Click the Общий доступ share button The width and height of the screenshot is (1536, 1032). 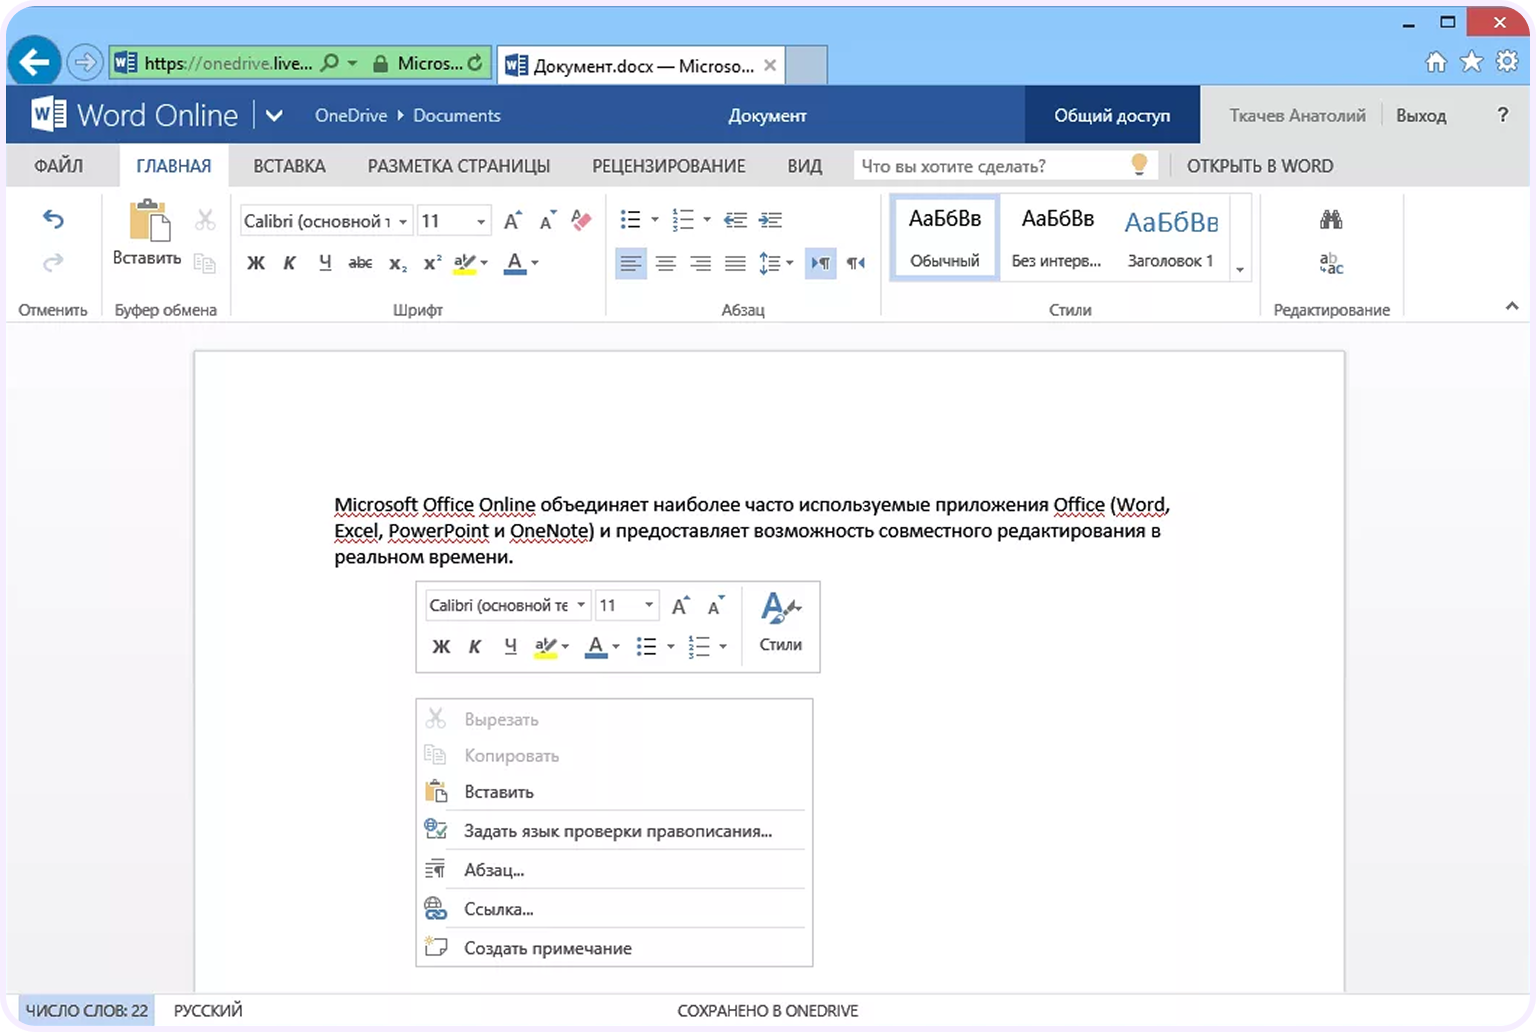(x=1112, y=115)
